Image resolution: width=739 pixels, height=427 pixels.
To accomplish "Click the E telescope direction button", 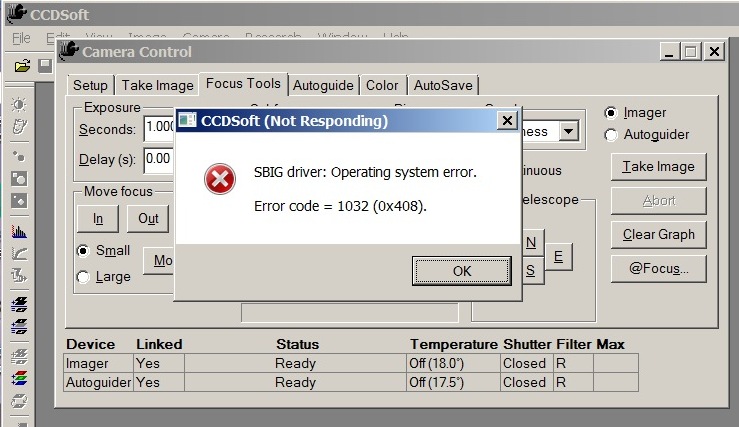I will [x=558, y=256].
